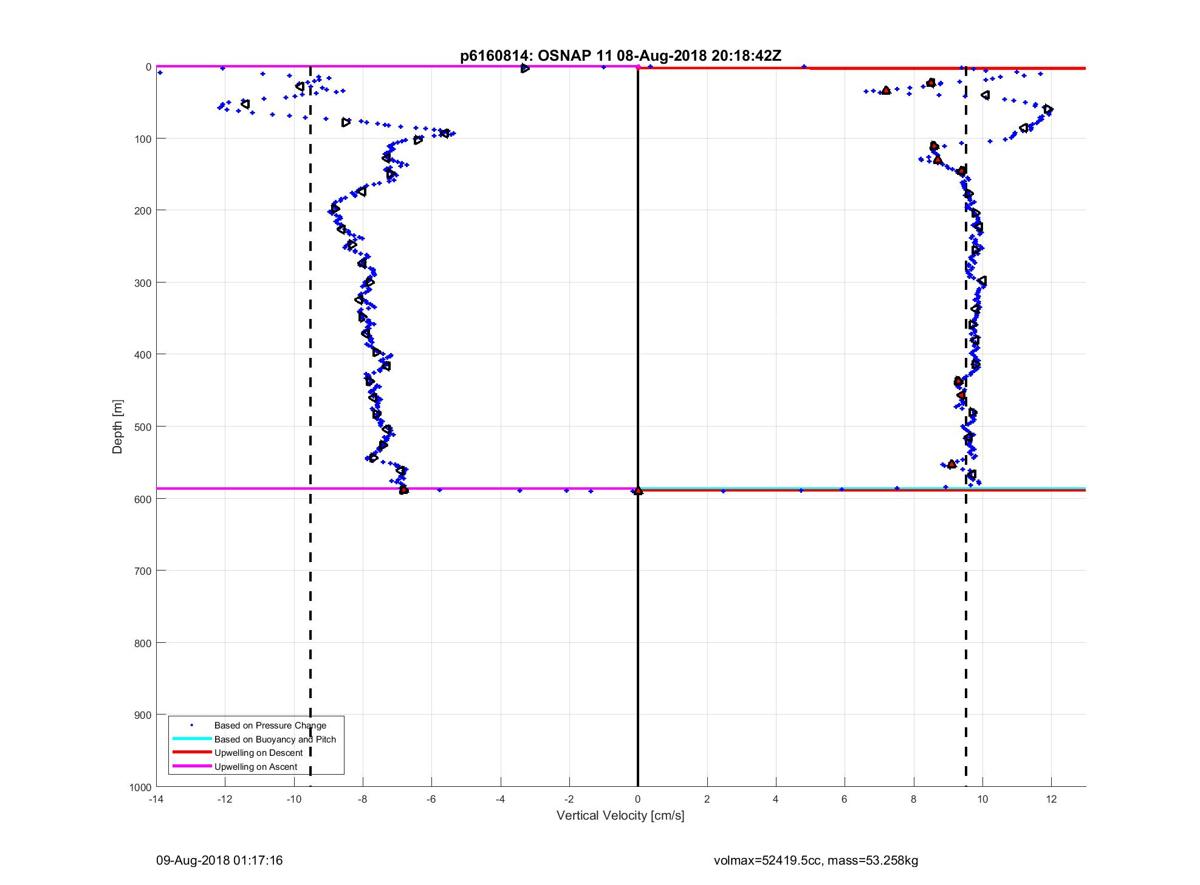The width and height of the screenshot is (1200, 885).
Task: Click the plot title 'p6160814: OSNAP 11 08-Aug-2018 20:18:42Z'
Action: coord(620,56)
